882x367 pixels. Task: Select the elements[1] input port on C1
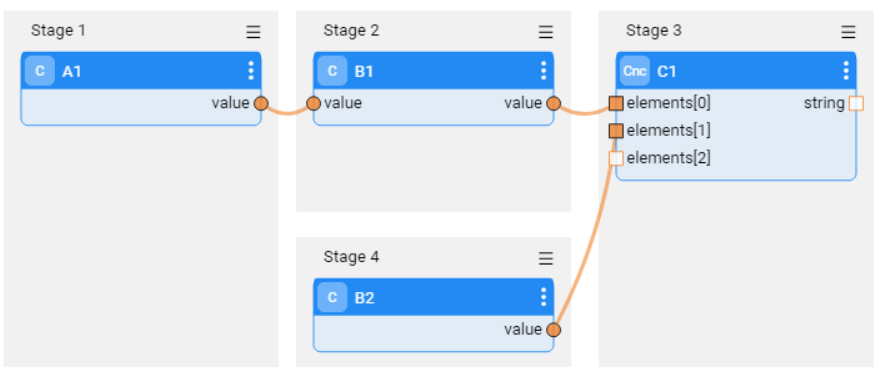point(616,131)
